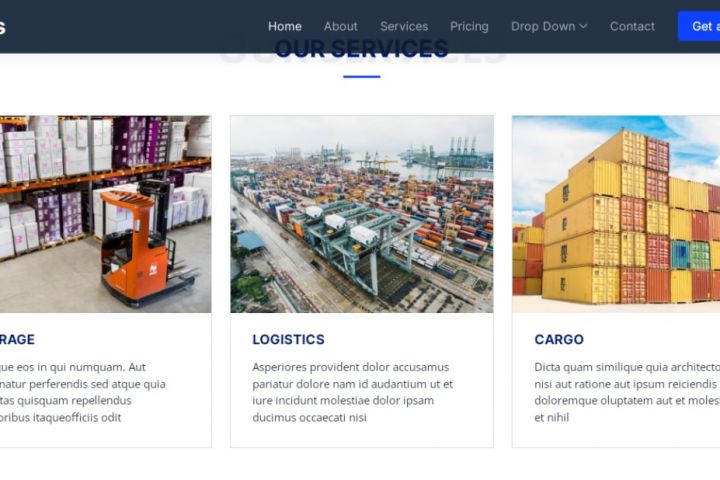Click the blue underline below the heading
This screenshot has width=720, height=480.
[x=362, y=77]
